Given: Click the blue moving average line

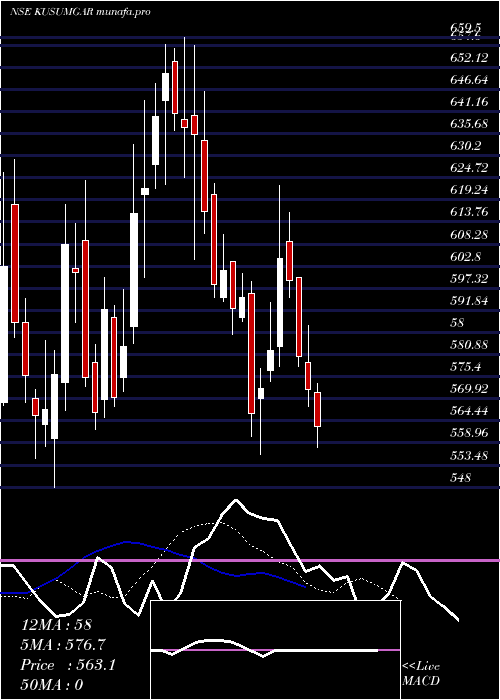Looking at the screenshot, I should [x=154, y=567].
